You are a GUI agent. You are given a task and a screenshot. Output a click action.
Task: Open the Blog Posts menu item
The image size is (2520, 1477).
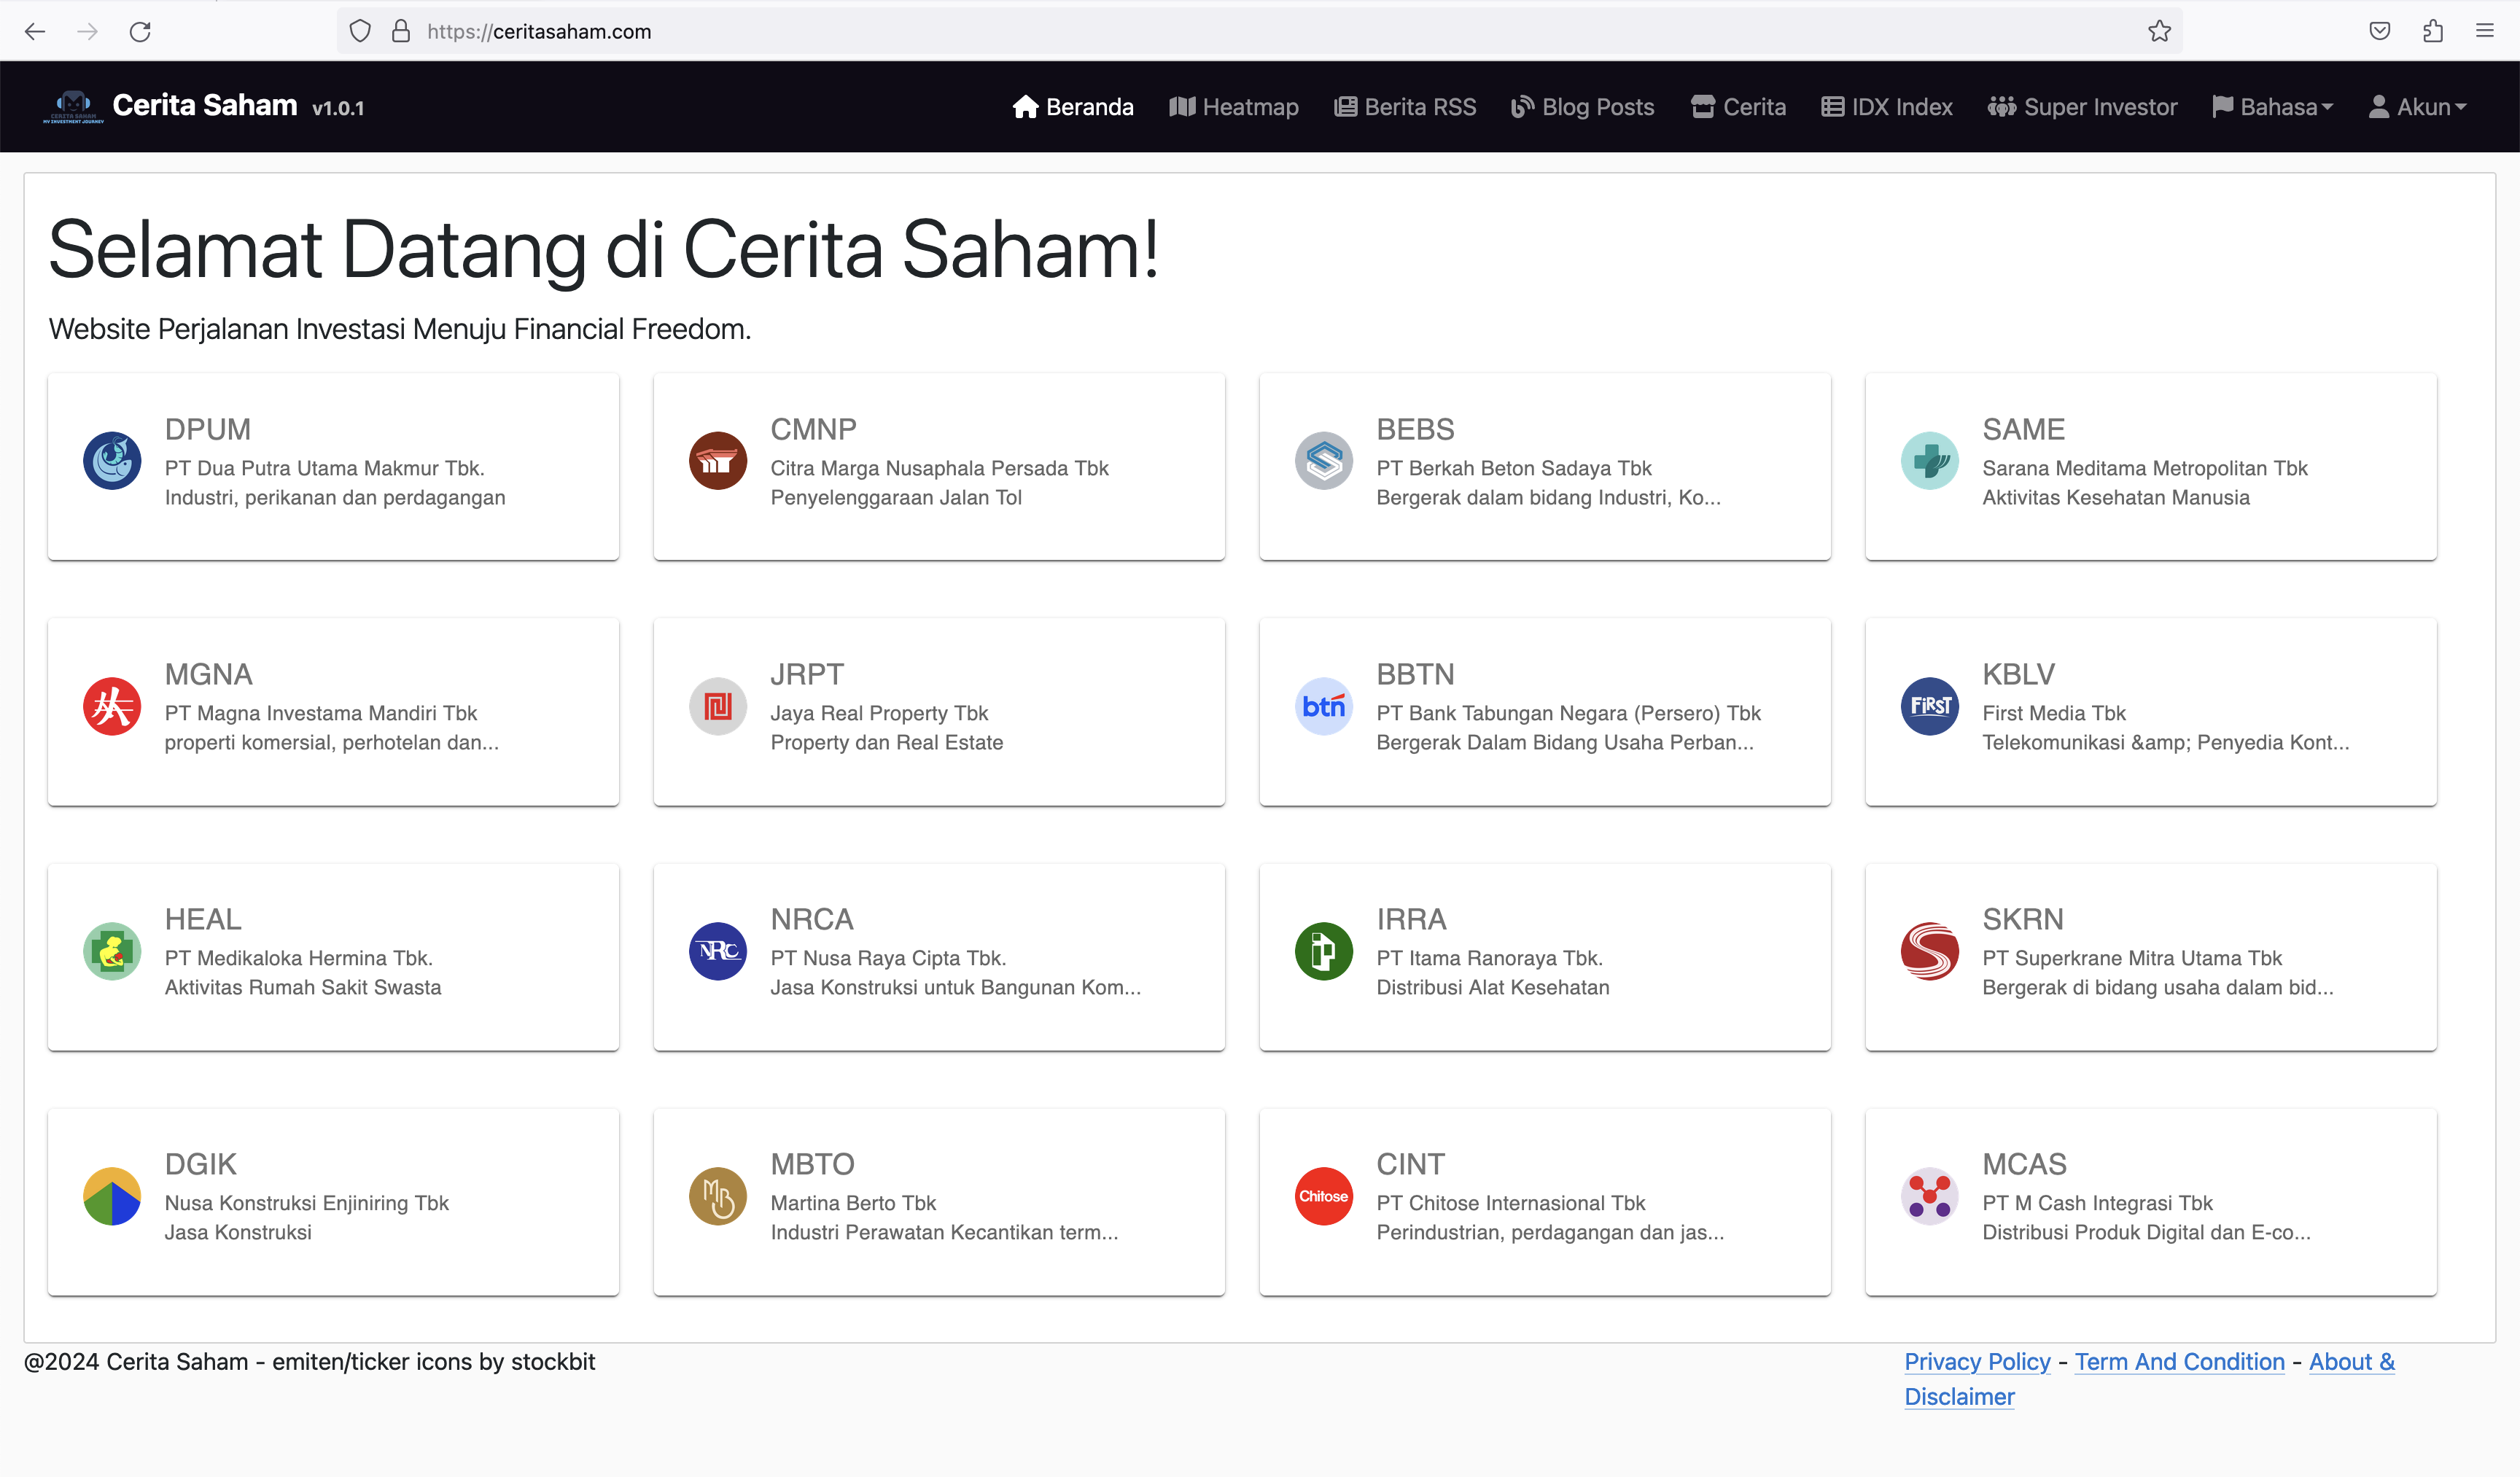(1582, 107)
